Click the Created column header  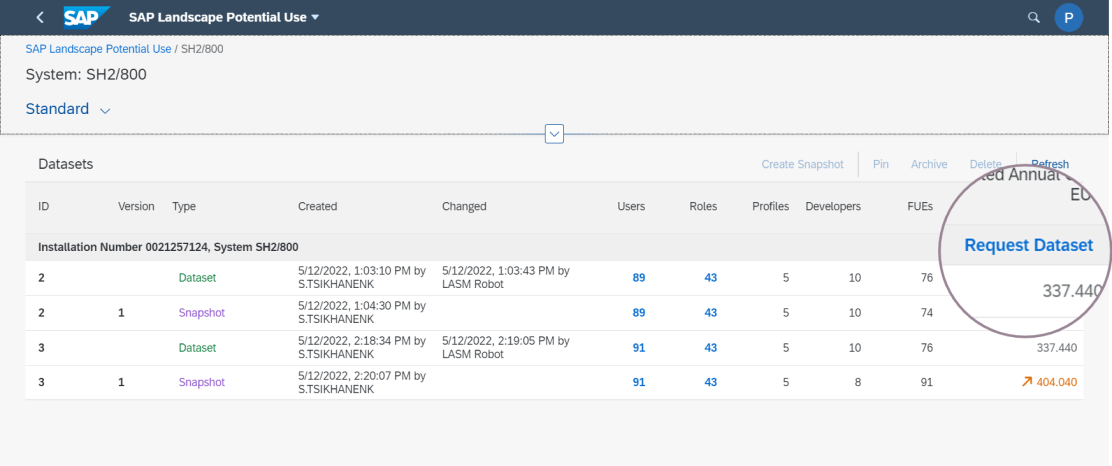coord(318,206)
